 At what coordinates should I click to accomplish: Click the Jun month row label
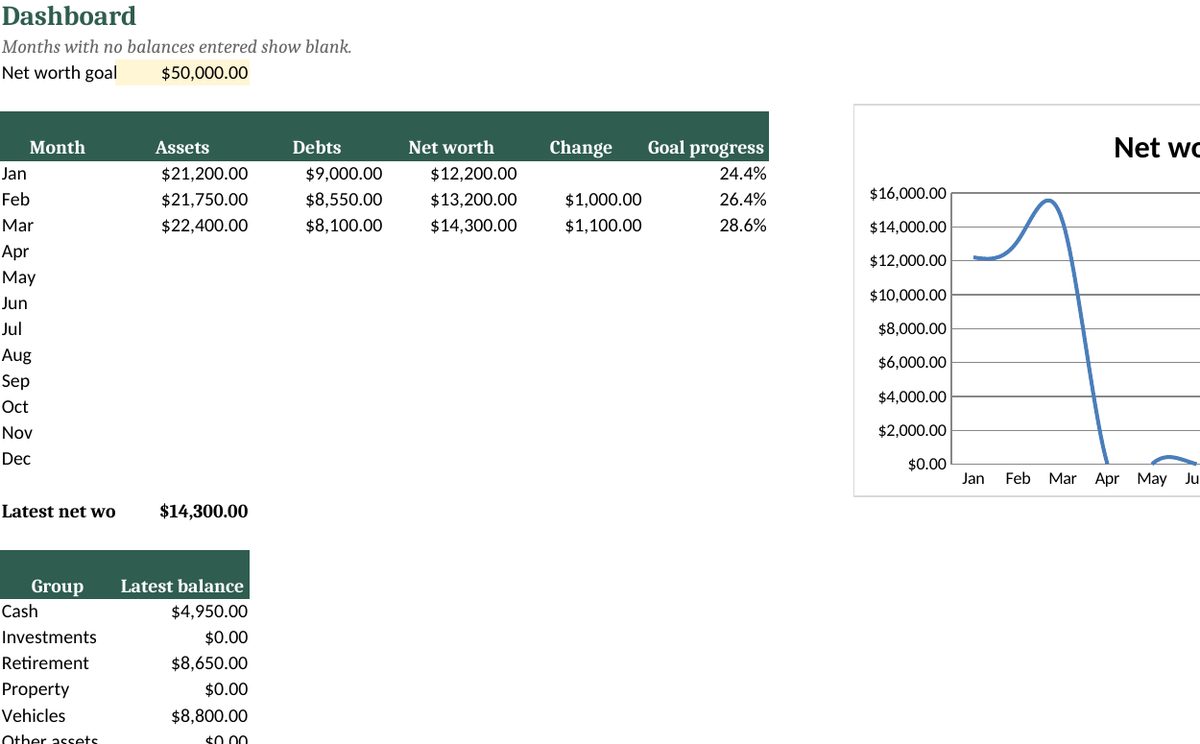click(x=15, y=303)
